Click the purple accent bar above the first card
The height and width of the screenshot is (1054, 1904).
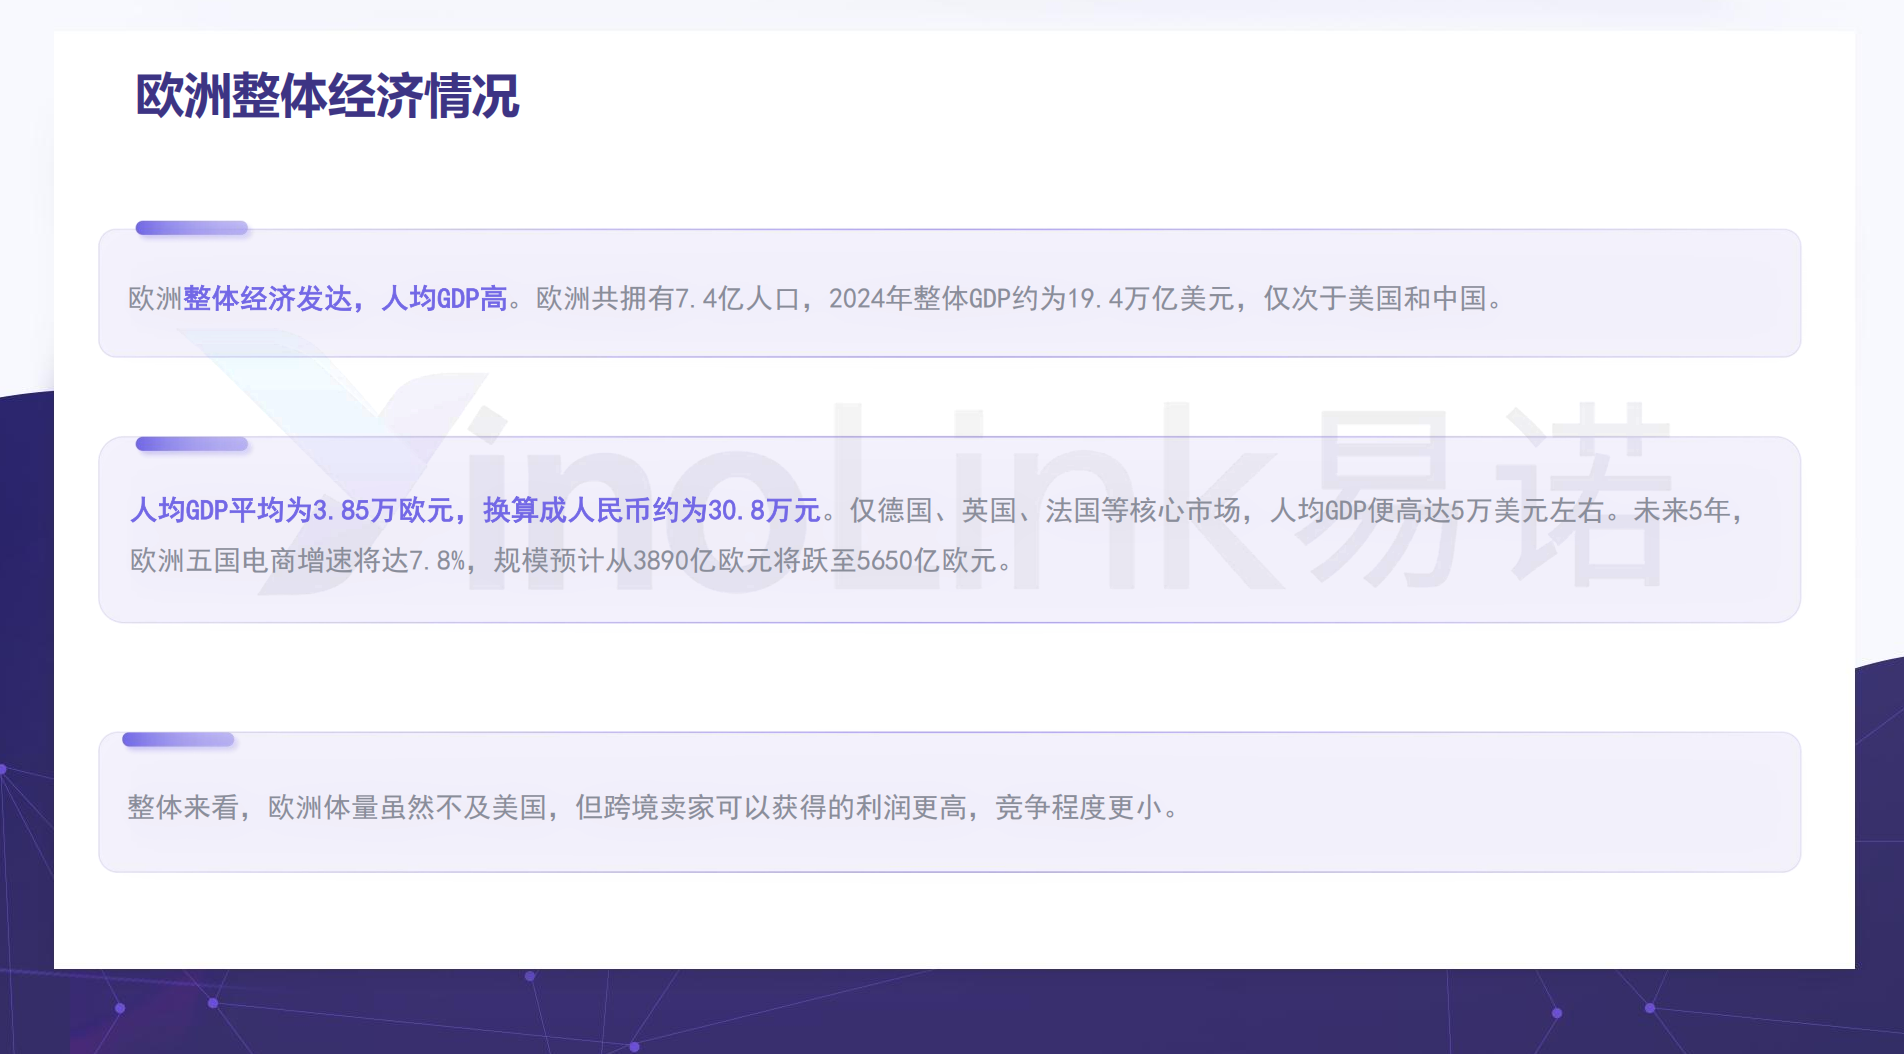tap(191, 228)
